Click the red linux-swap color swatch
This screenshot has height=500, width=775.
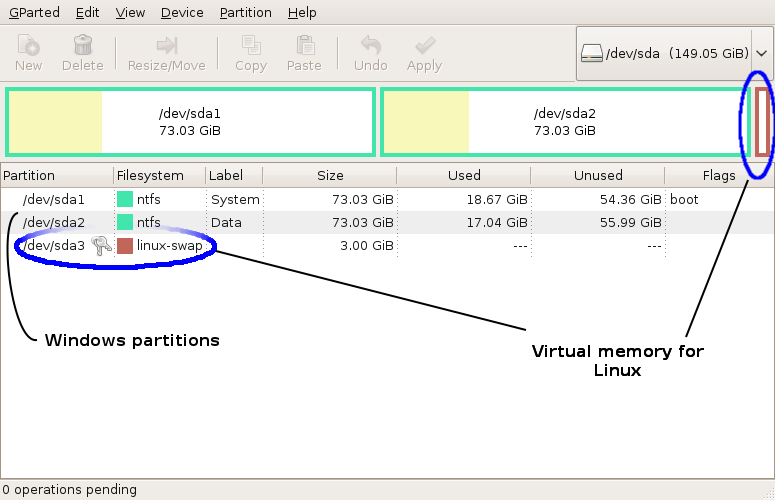[125, 246]
